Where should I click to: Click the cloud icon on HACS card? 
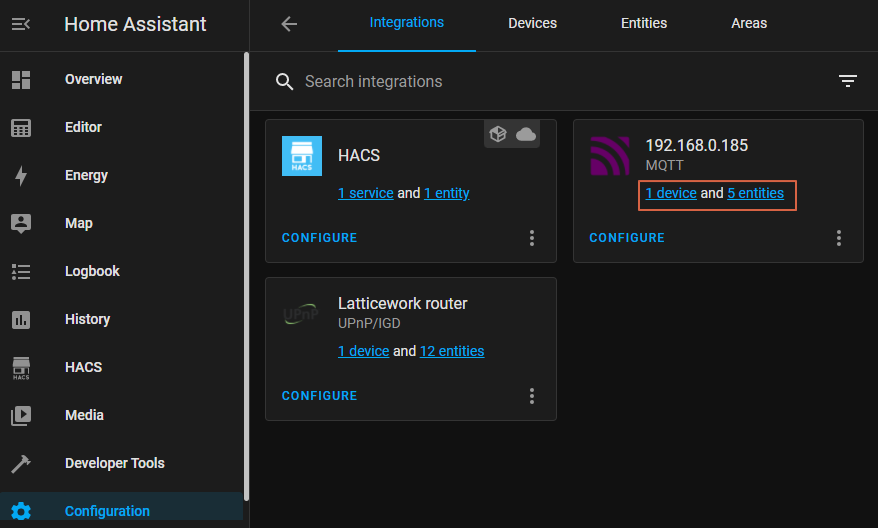click(x=526, y=134)
